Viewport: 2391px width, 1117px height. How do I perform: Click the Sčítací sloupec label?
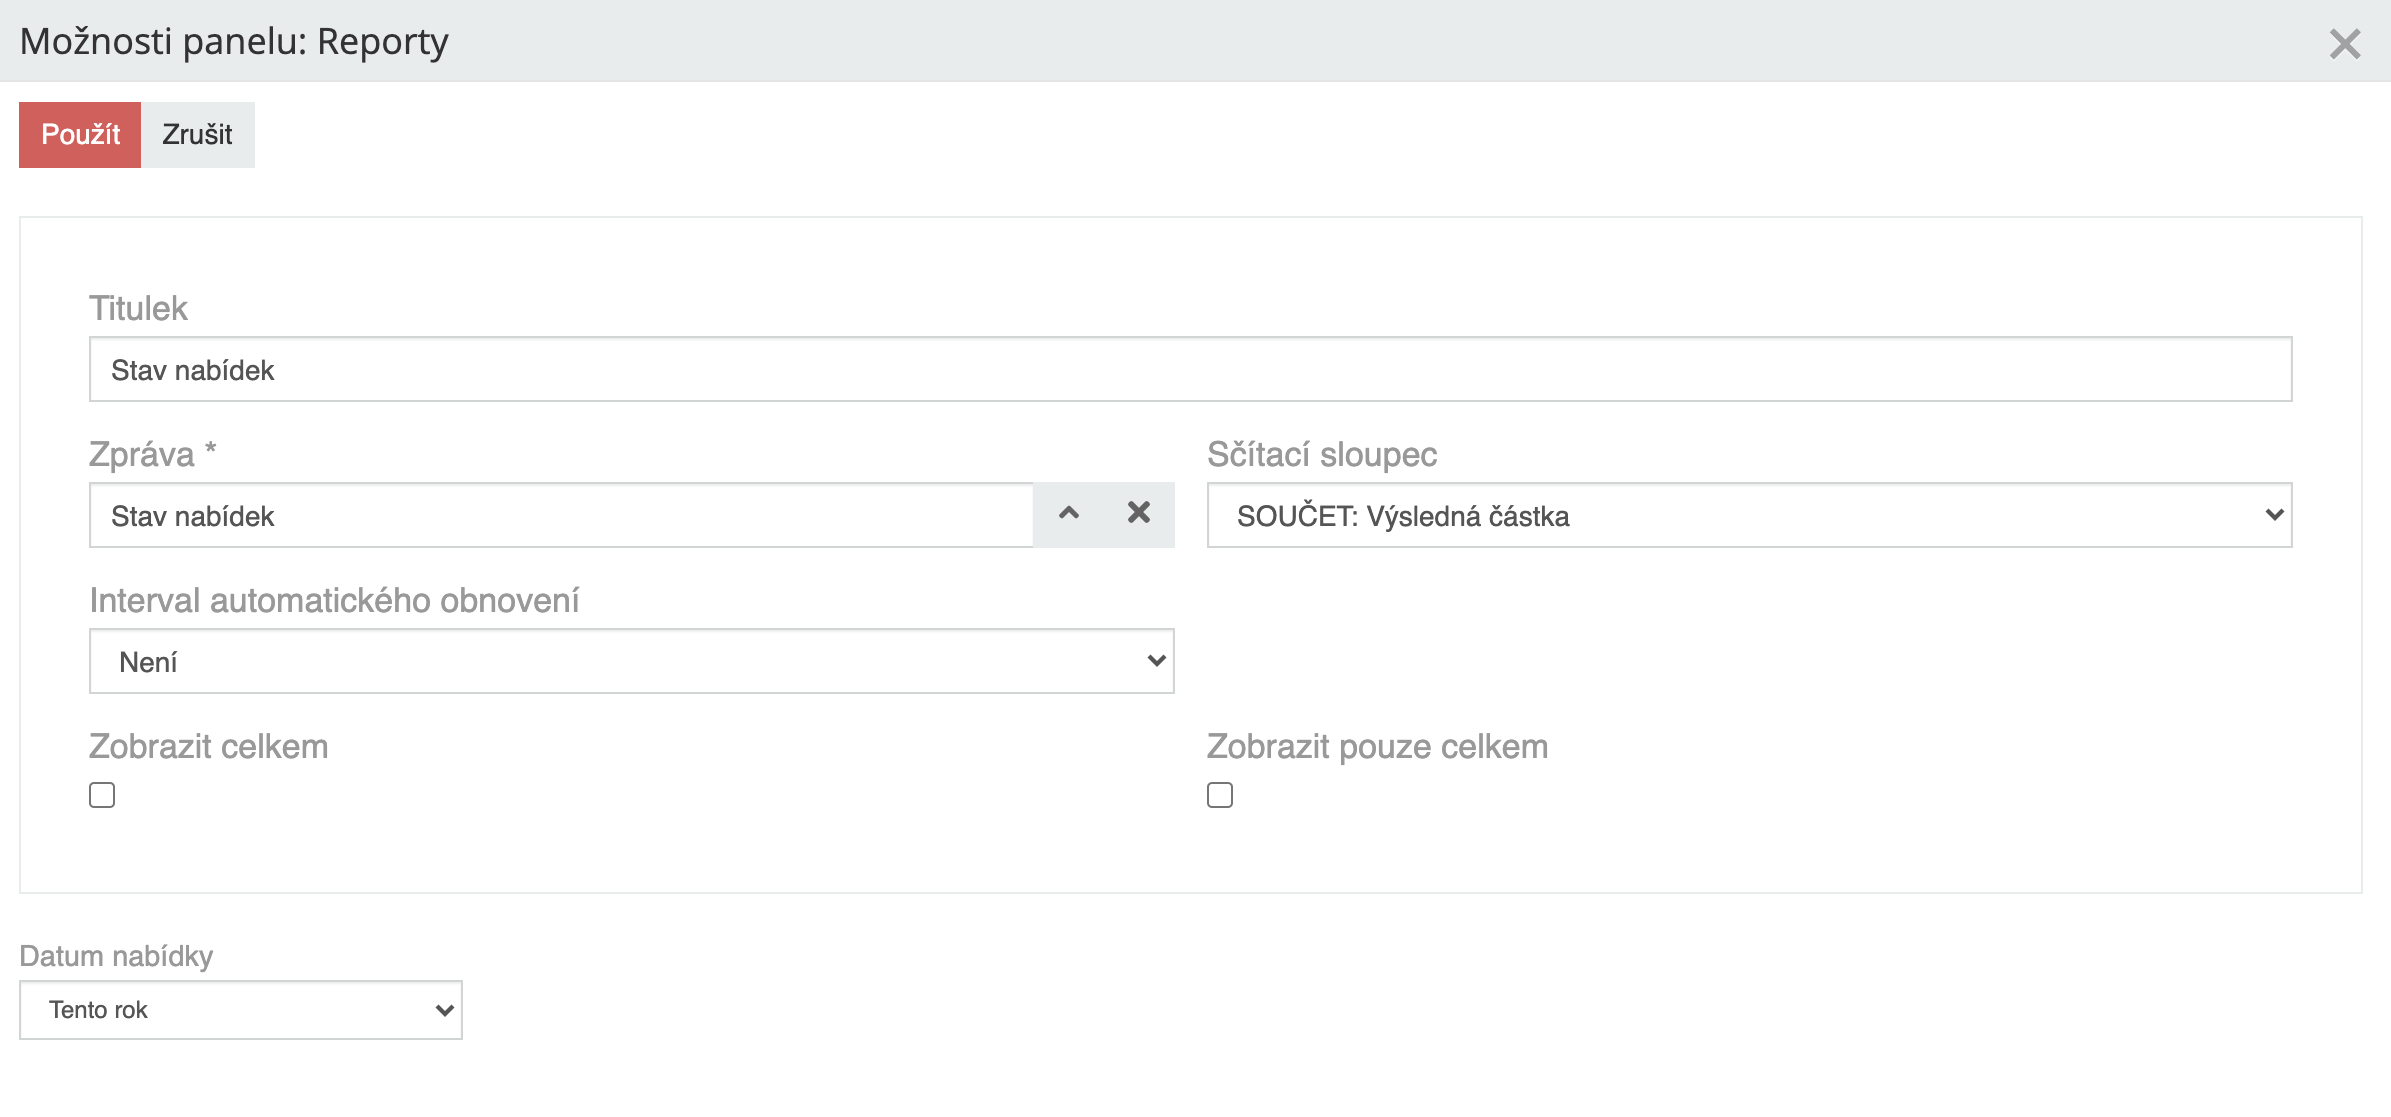click(x=1322, y=455)
